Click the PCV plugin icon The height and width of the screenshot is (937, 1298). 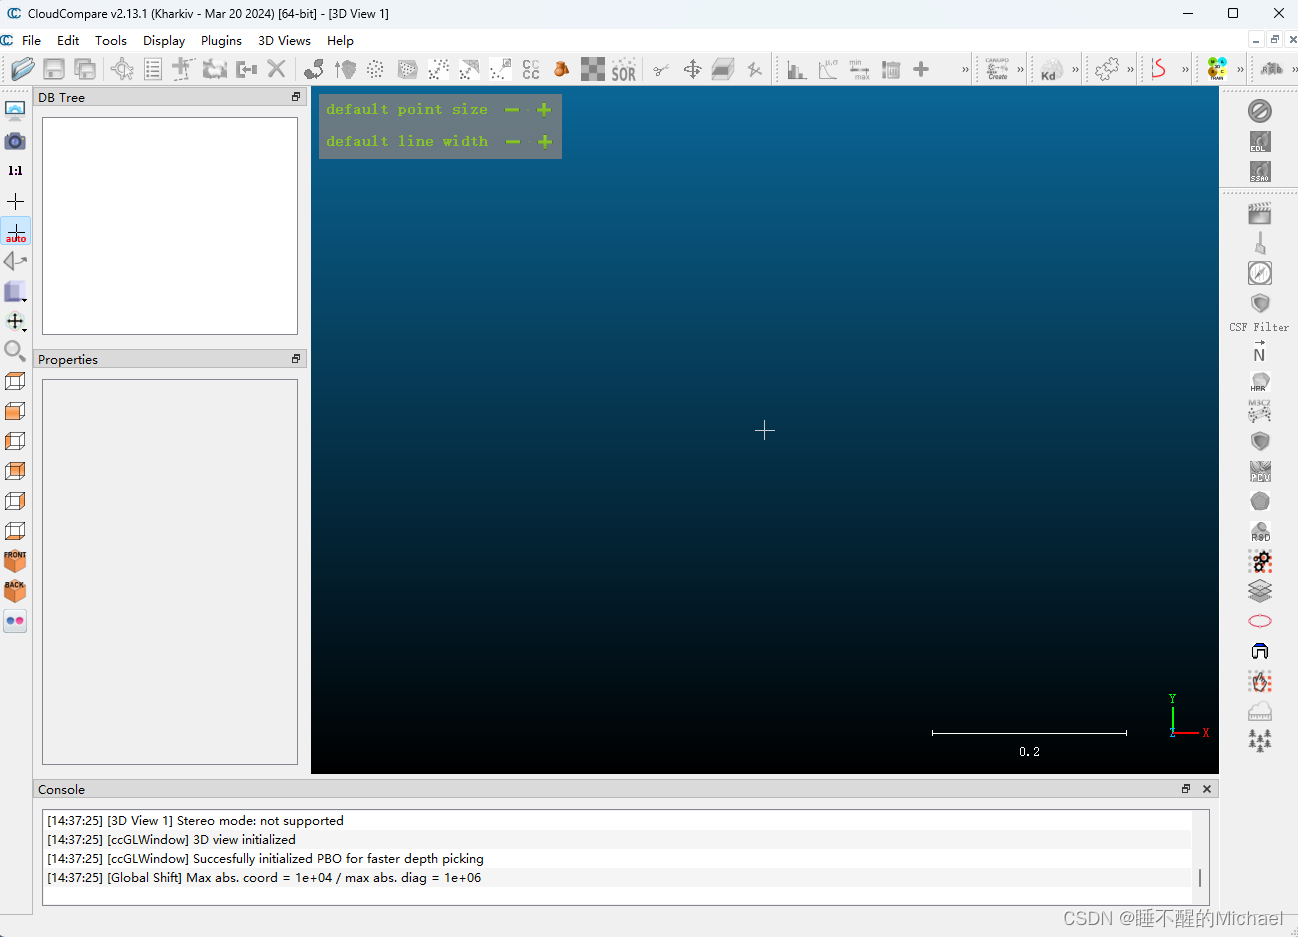point(1260,471)
